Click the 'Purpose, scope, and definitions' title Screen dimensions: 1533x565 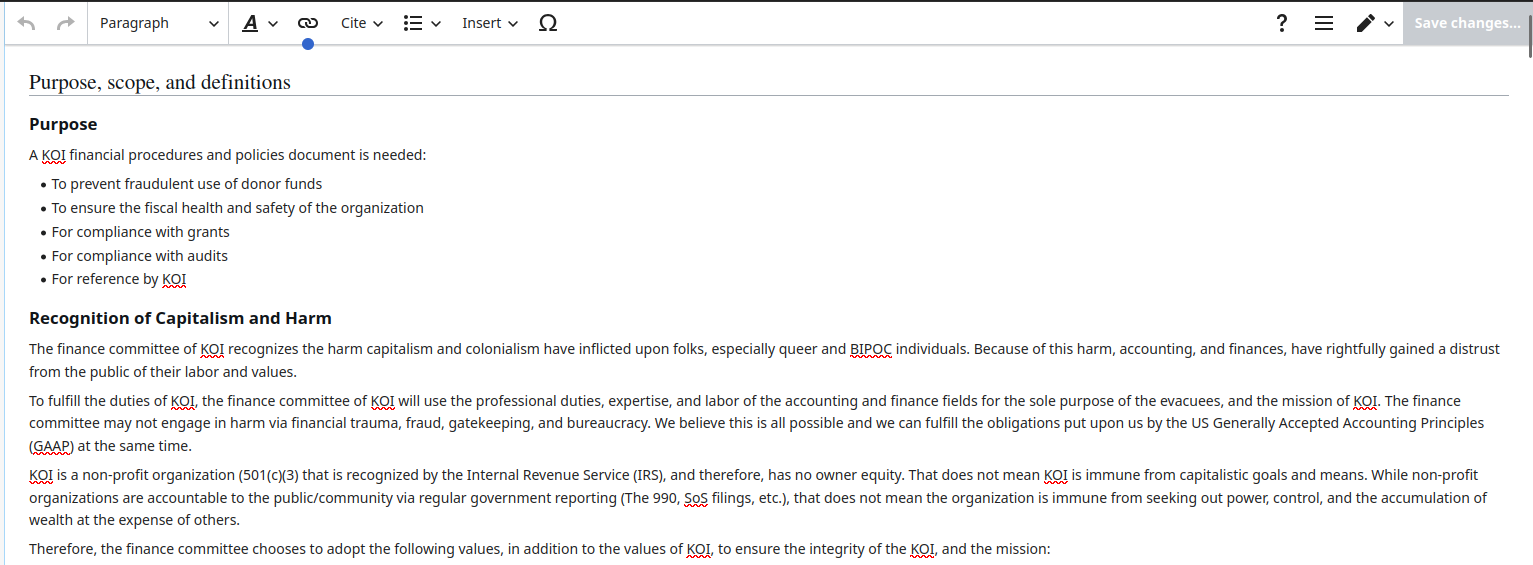coord(160,82)
